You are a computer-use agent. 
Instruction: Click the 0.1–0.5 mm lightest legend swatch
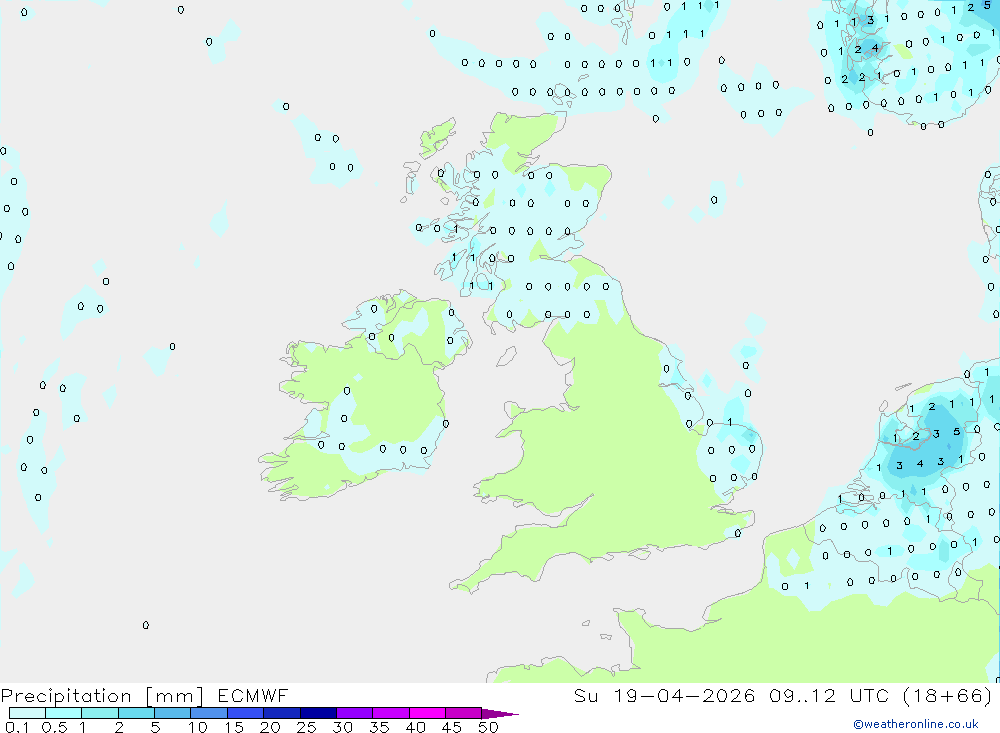[x=27, y=713]
